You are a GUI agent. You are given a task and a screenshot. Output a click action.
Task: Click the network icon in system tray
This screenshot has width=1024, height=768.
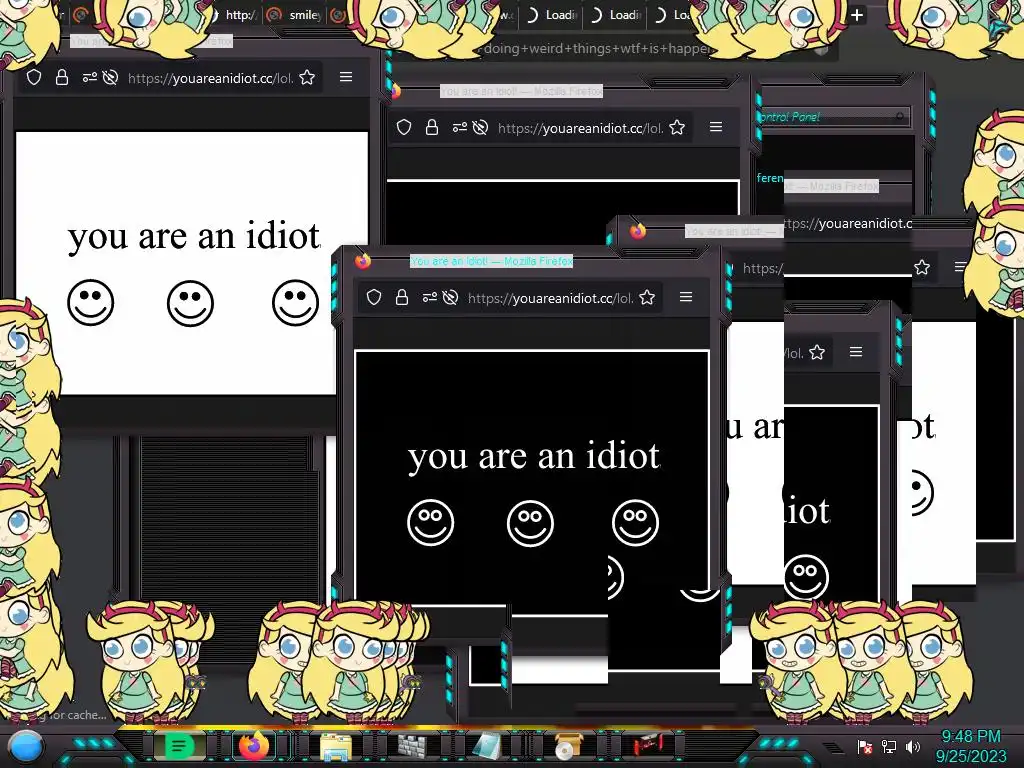[x=889, y=746]
